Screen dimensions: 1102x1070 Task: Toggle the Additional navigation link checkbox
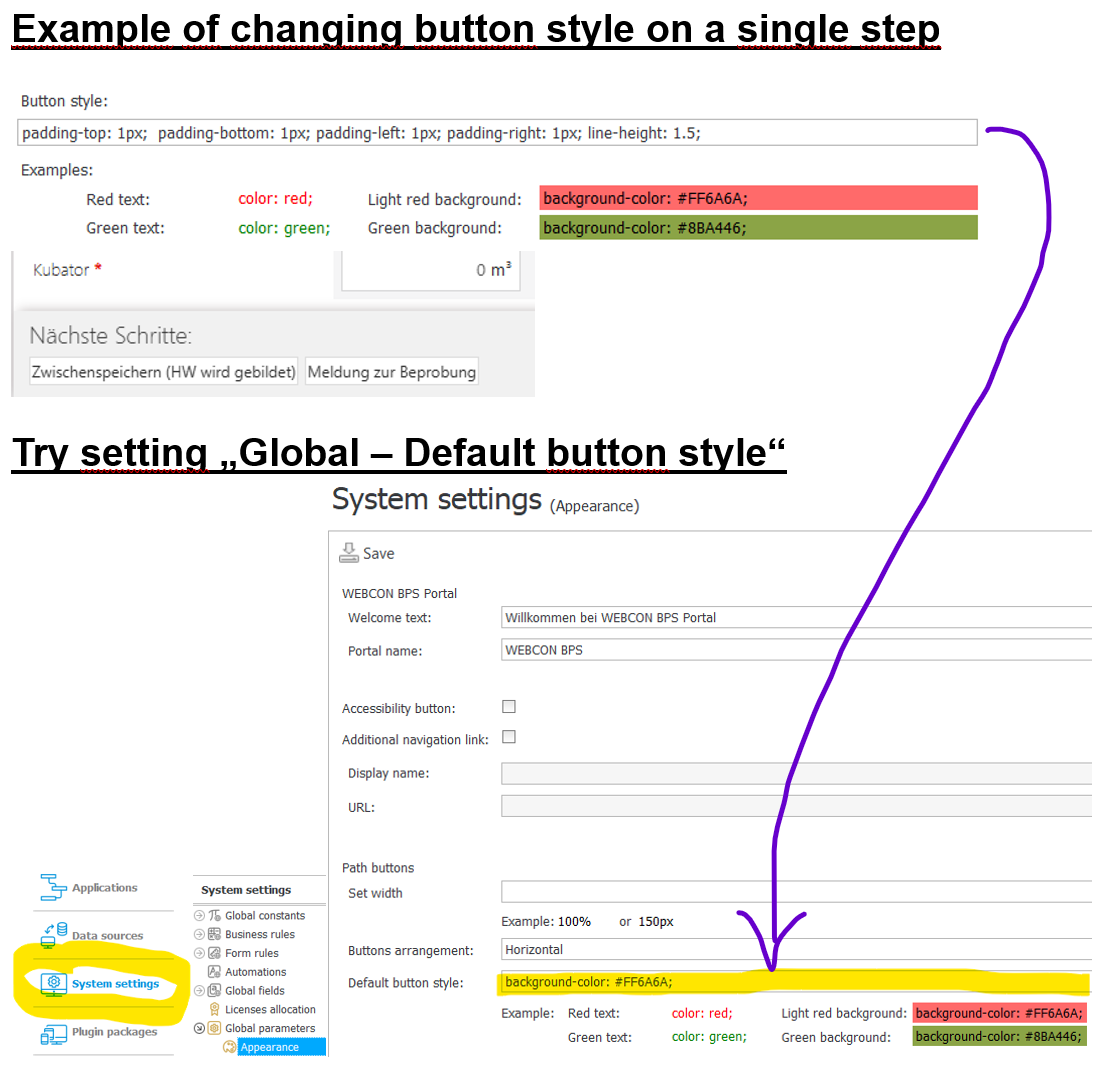pos(509,737)
